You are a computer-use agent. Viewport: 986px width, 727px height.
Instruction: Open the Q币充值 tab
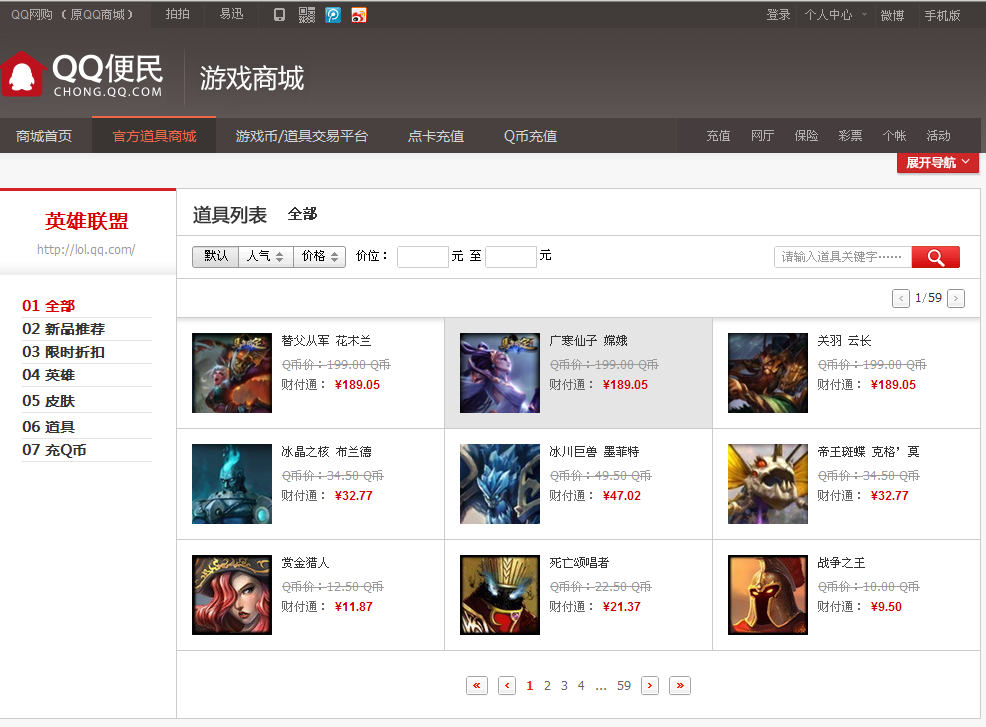pyautogui.click(x=530, y=136)
